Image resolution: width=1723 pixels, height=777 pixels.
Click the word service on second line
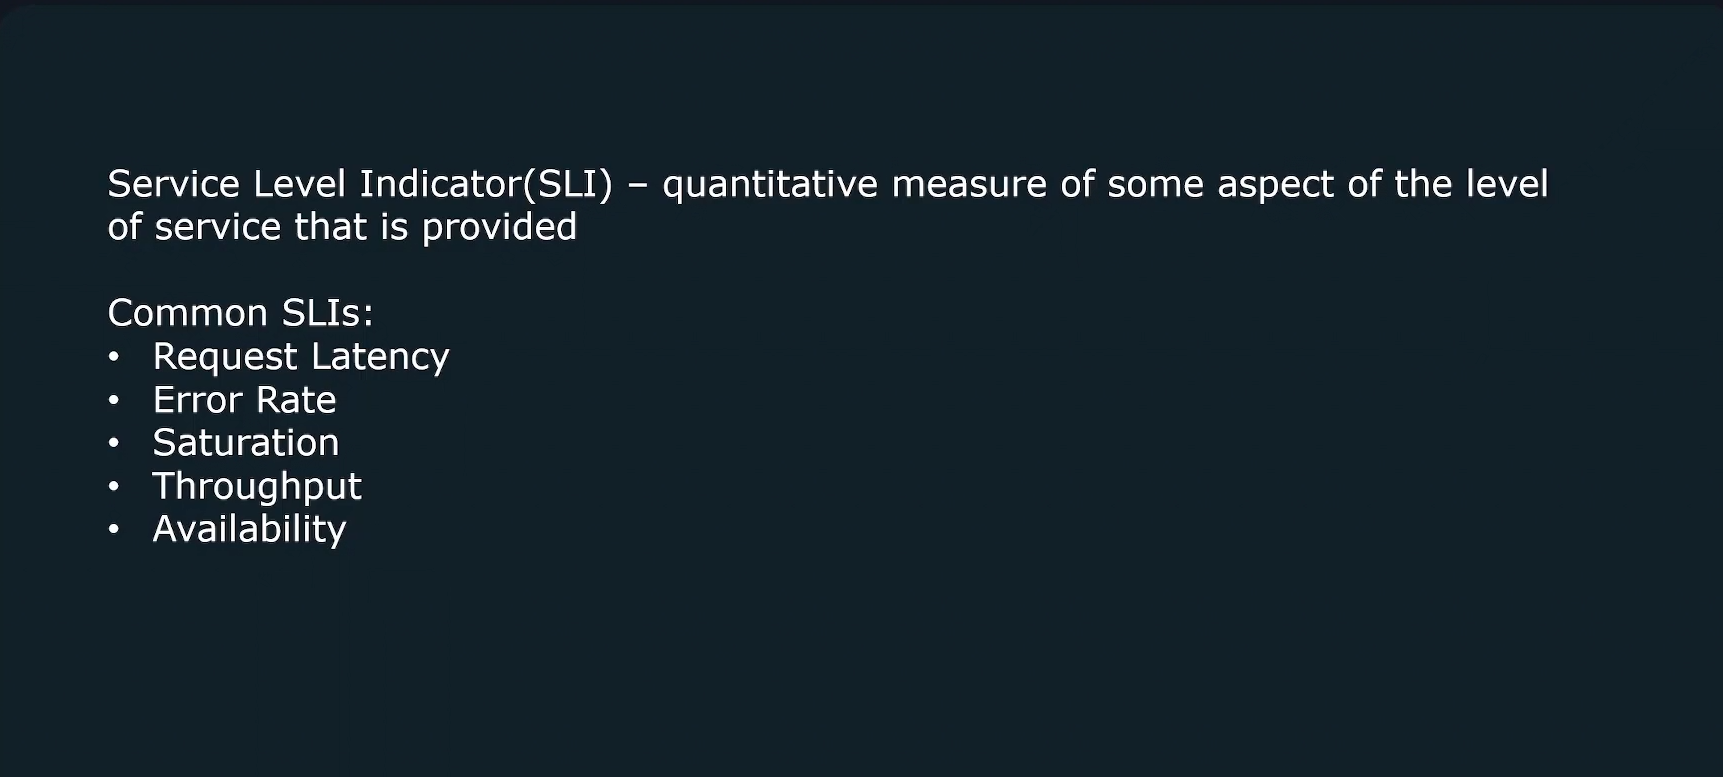(x=217, y=229)
